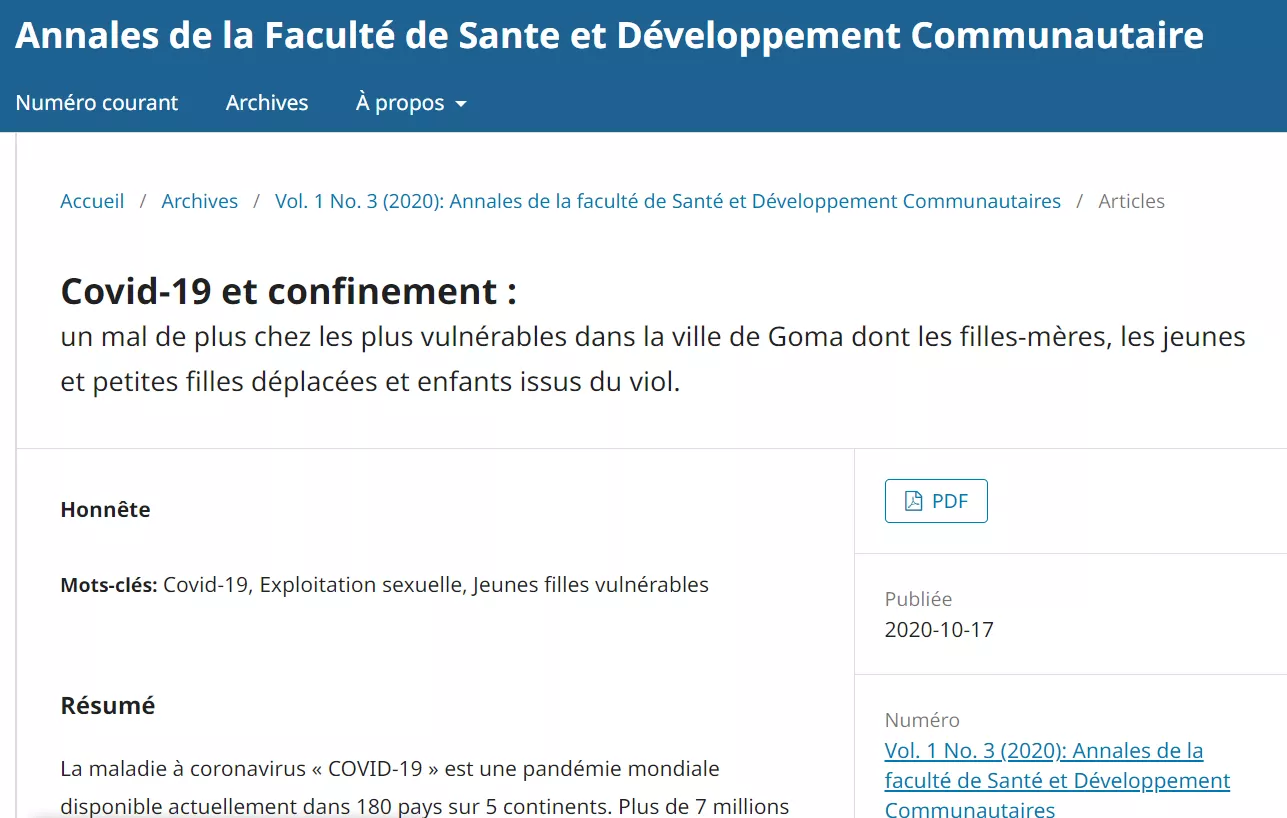Click the publication date 2020-10-17
This screenshot has height=818, width=1287.
[939, 630]
